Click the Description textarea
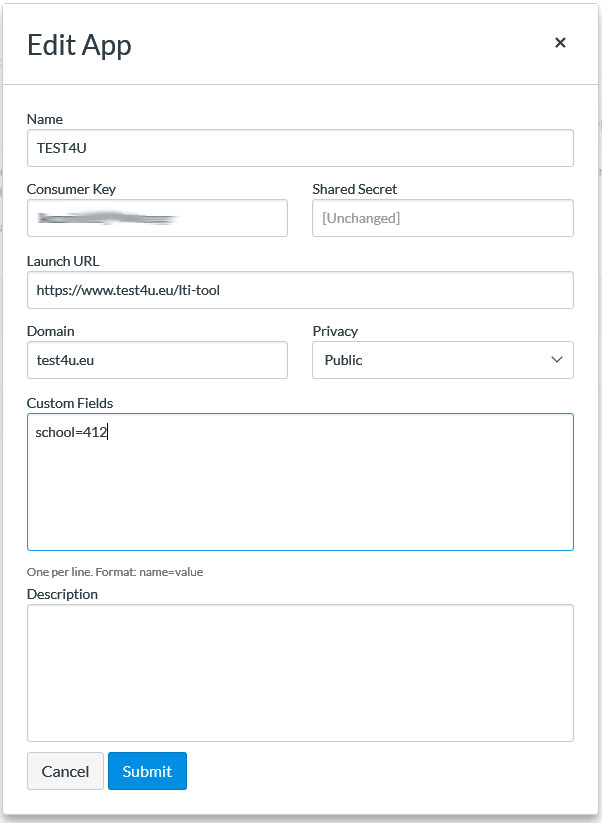This screenshot has height=823, width=602. click(x=300, y=673)
